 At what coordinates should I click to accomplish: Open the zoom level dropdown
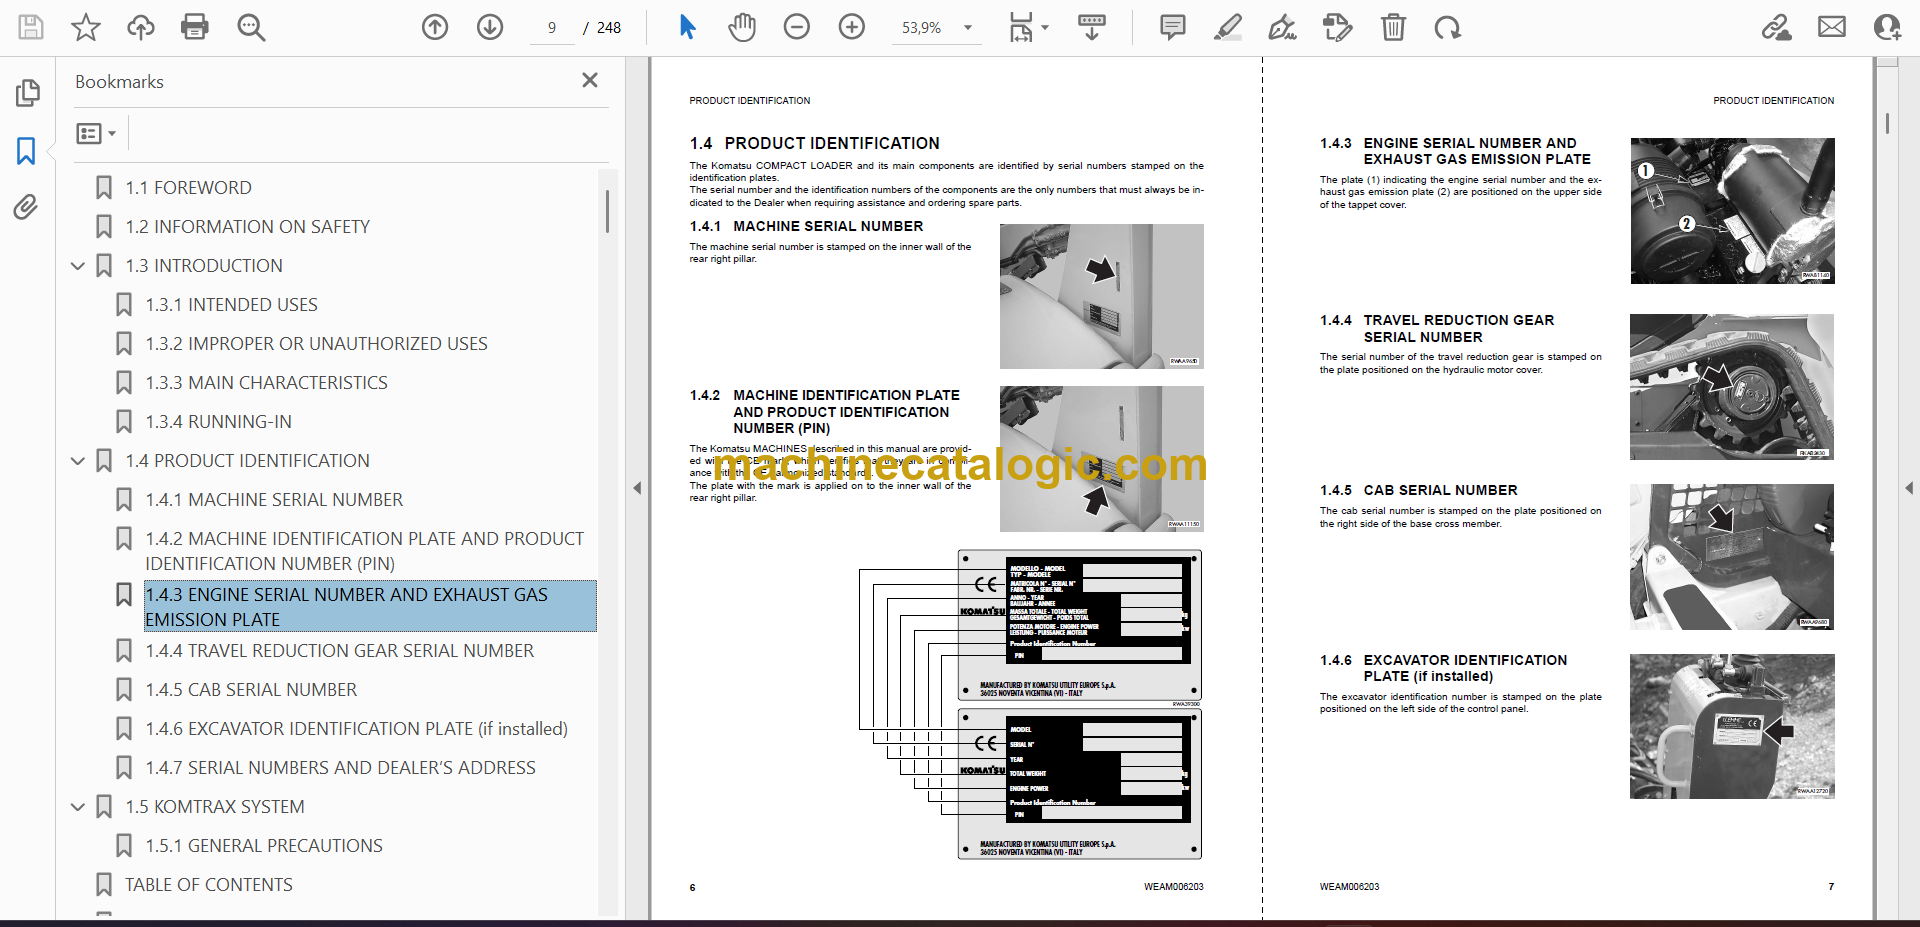967,28
